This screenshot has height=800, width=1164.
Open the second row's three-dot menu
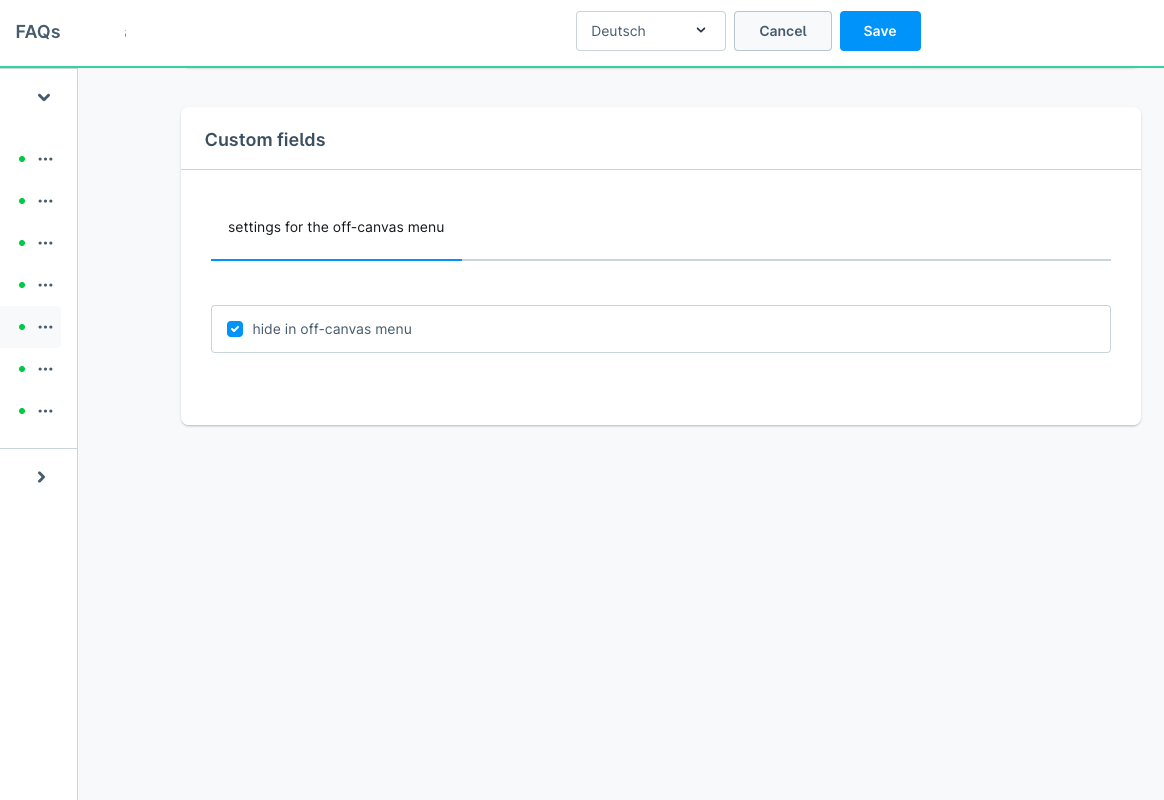45,201
